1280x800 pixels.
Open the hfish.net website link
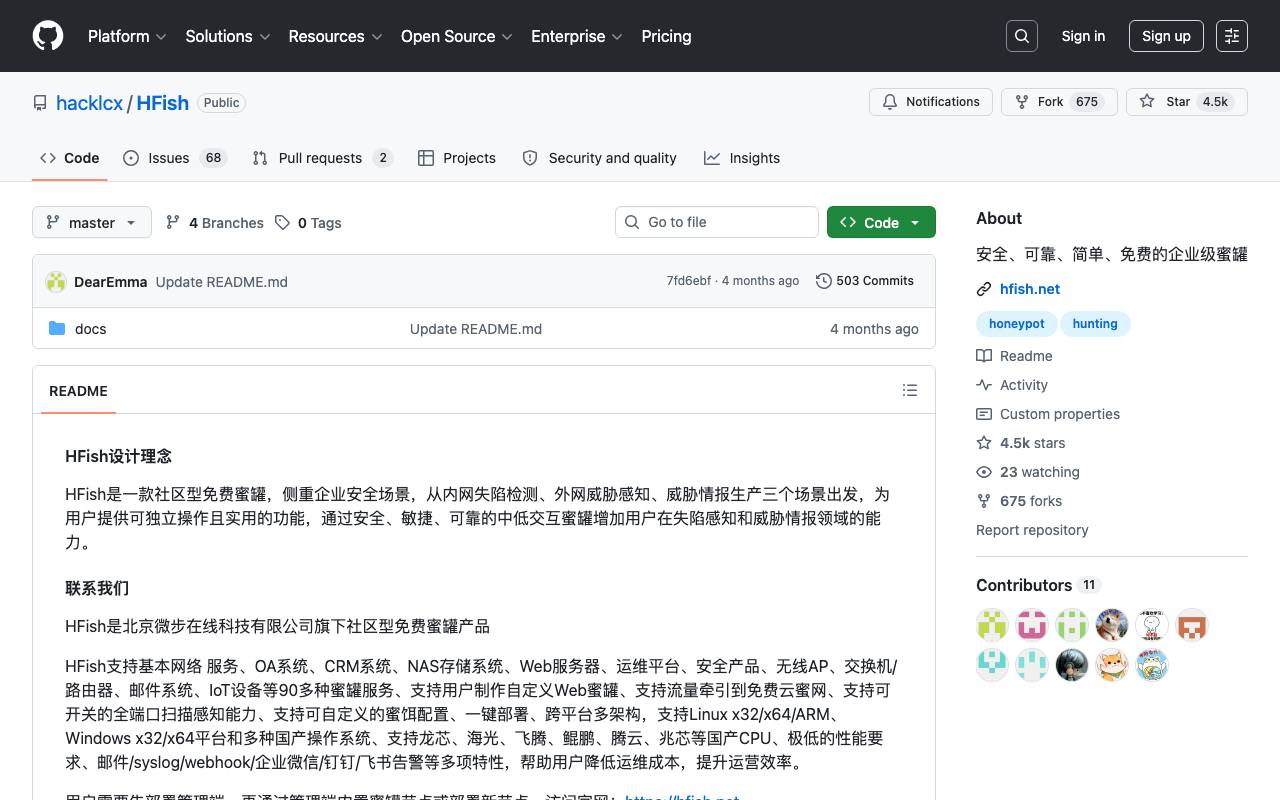(x=1030, y=289)
